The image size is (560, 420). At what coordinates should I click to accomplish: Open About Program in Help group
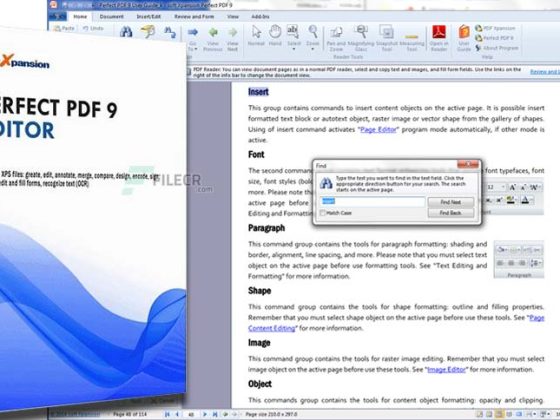(497, 48)
